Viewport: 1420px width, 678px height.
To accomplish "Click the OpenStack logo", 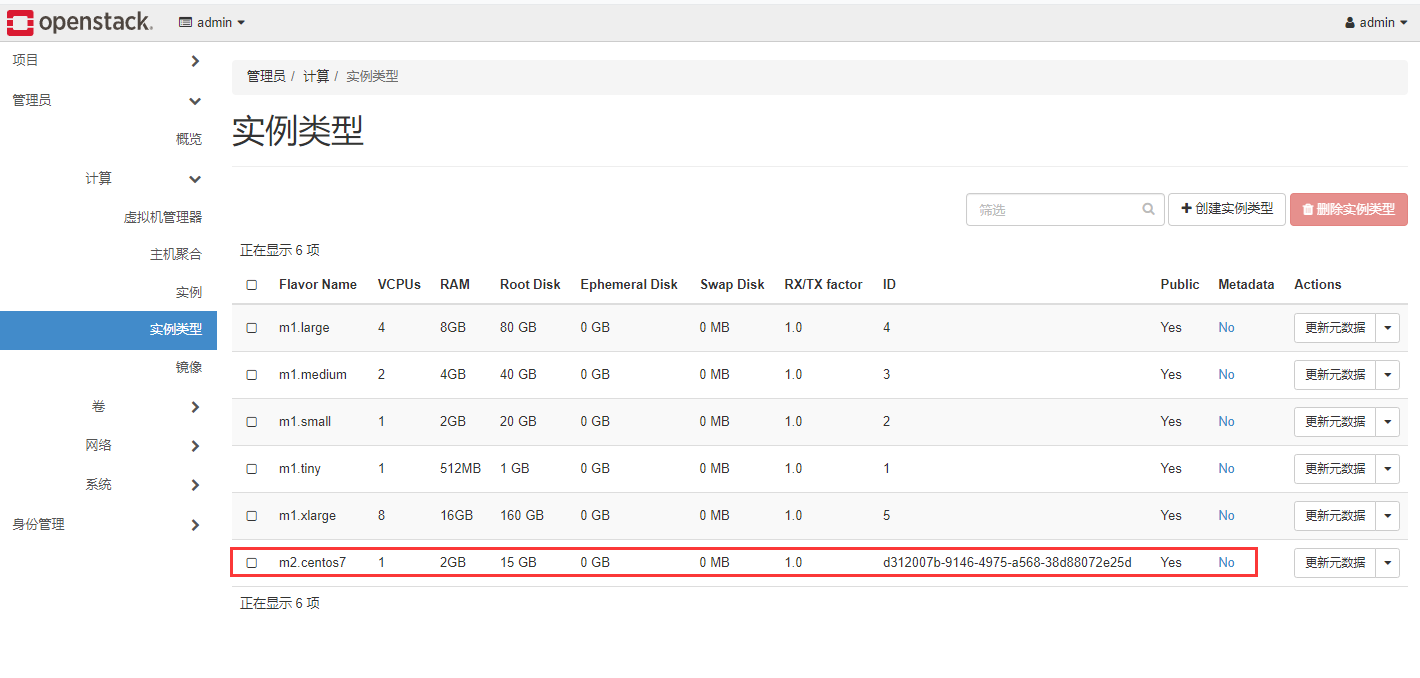I will pos(80,21).
